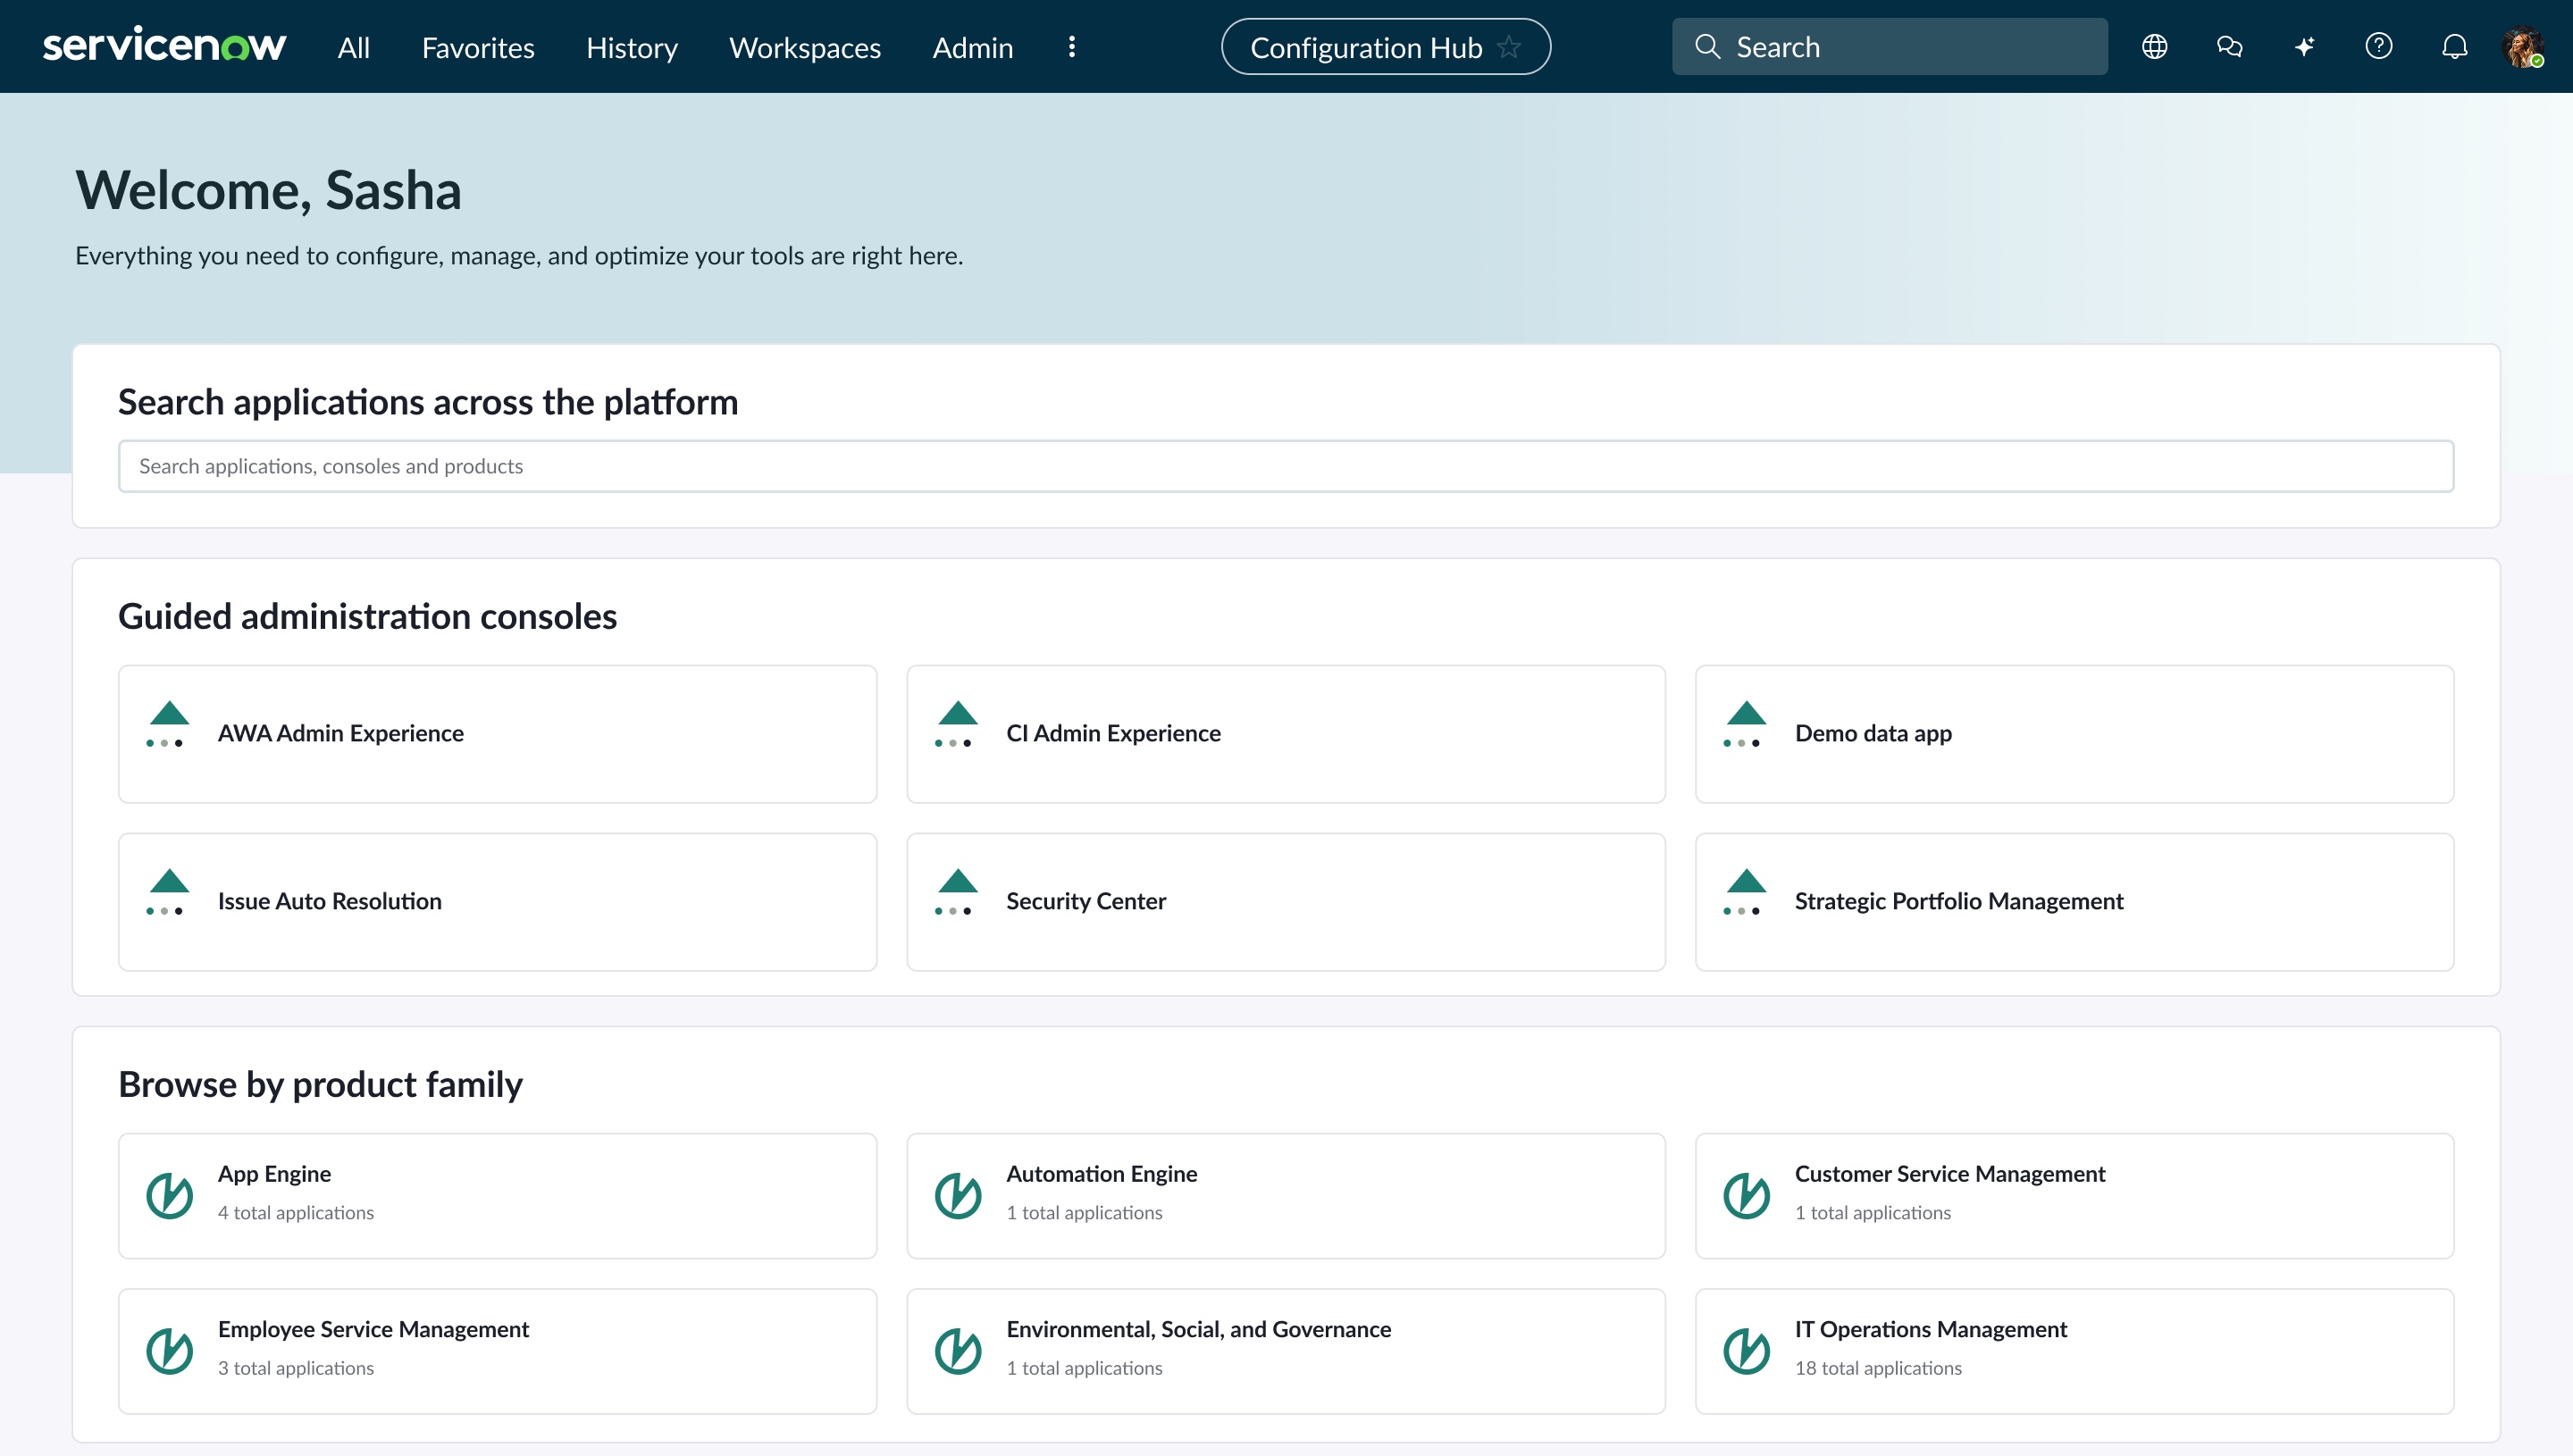Open the Customer Service Management family
The image size is (2573, 1456).
tap(2075, 1196)
